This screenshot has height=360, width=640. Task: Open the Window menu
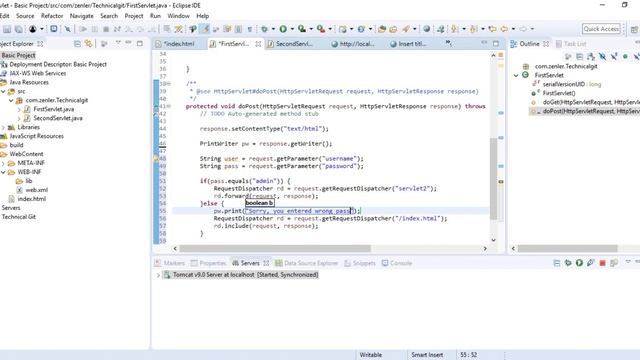(178, 16)
